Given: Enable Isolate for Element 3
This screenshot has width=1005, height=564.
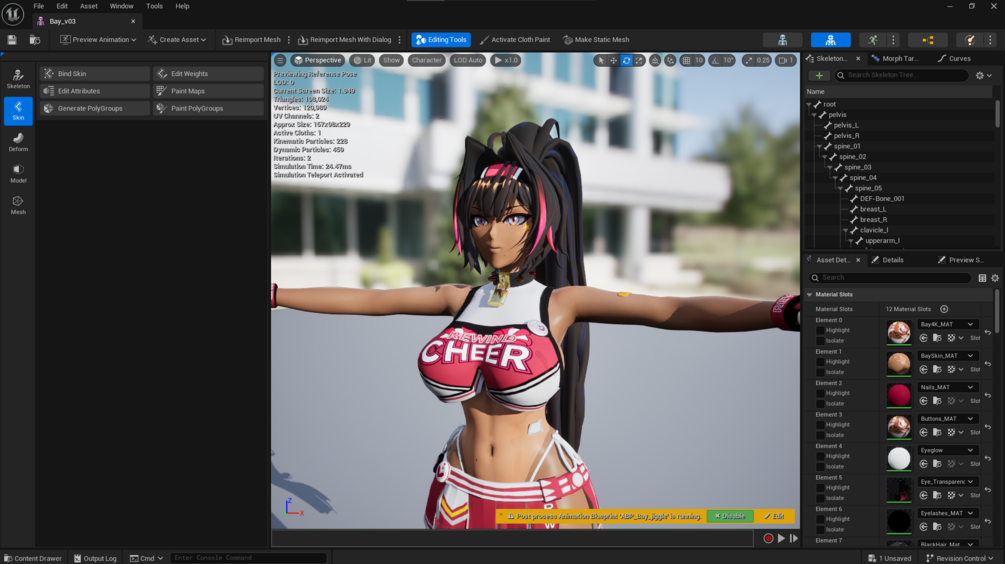Looking at the screenshot, I should pyautogui.click(x=820, y=435).
